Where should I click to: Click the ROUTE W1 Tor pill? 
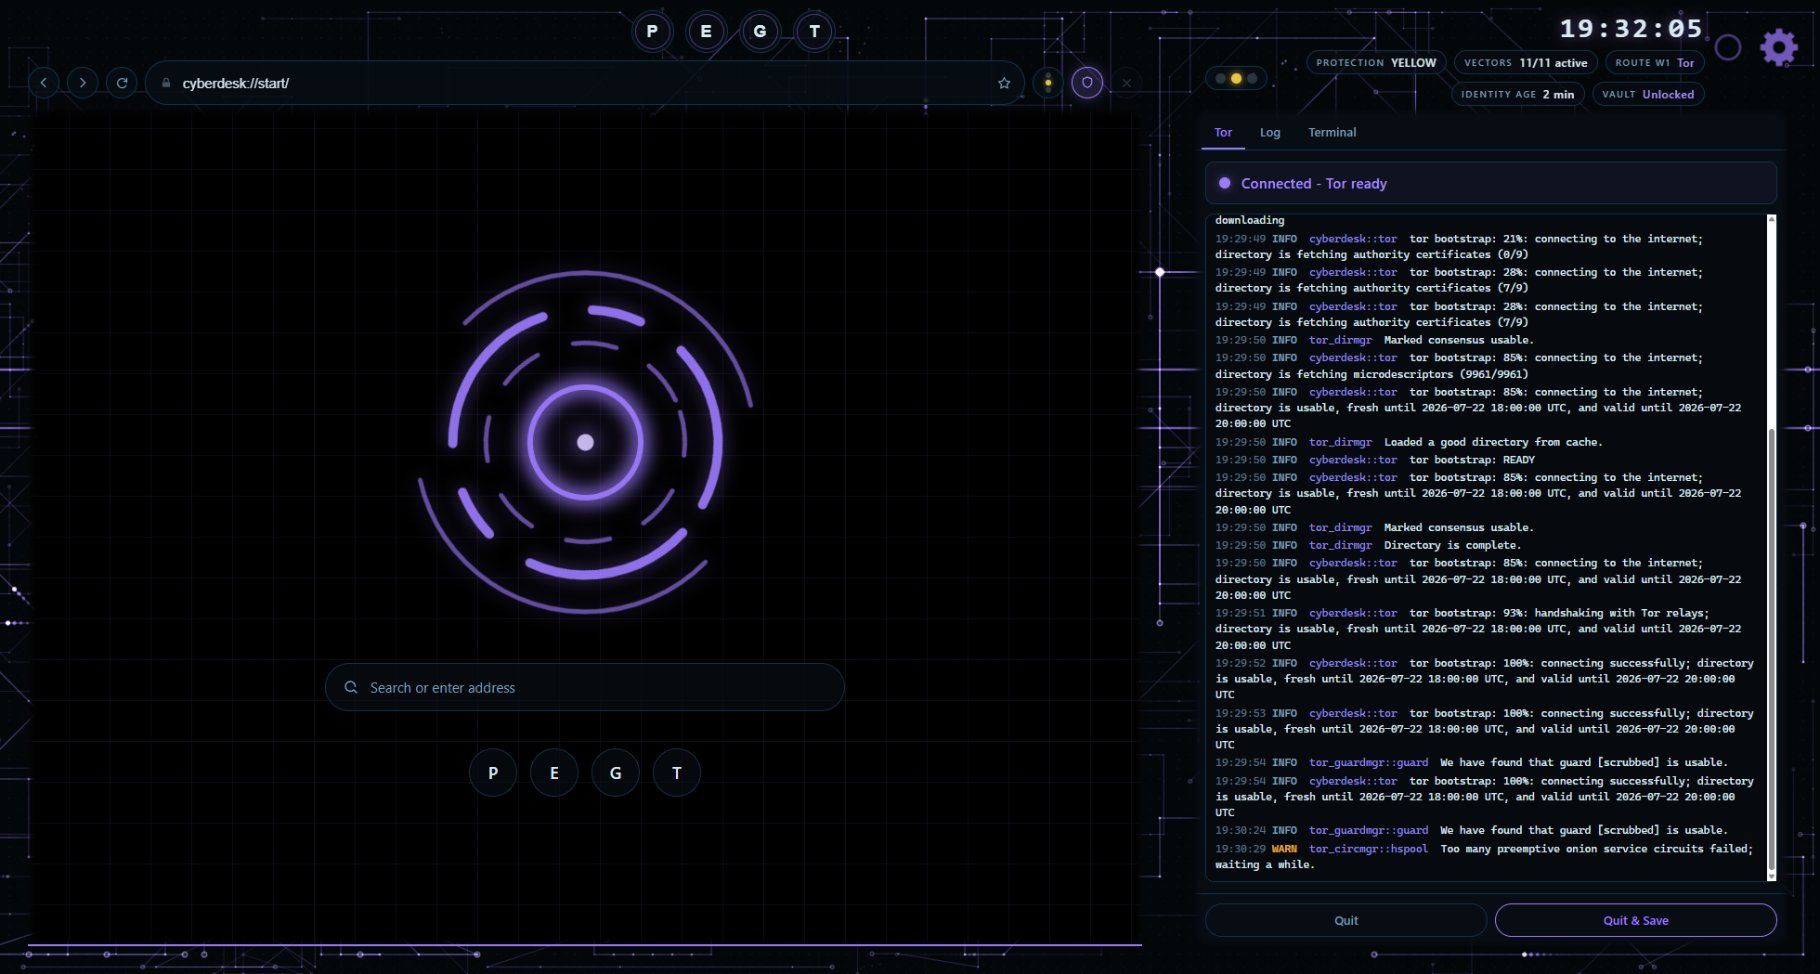1654,62
